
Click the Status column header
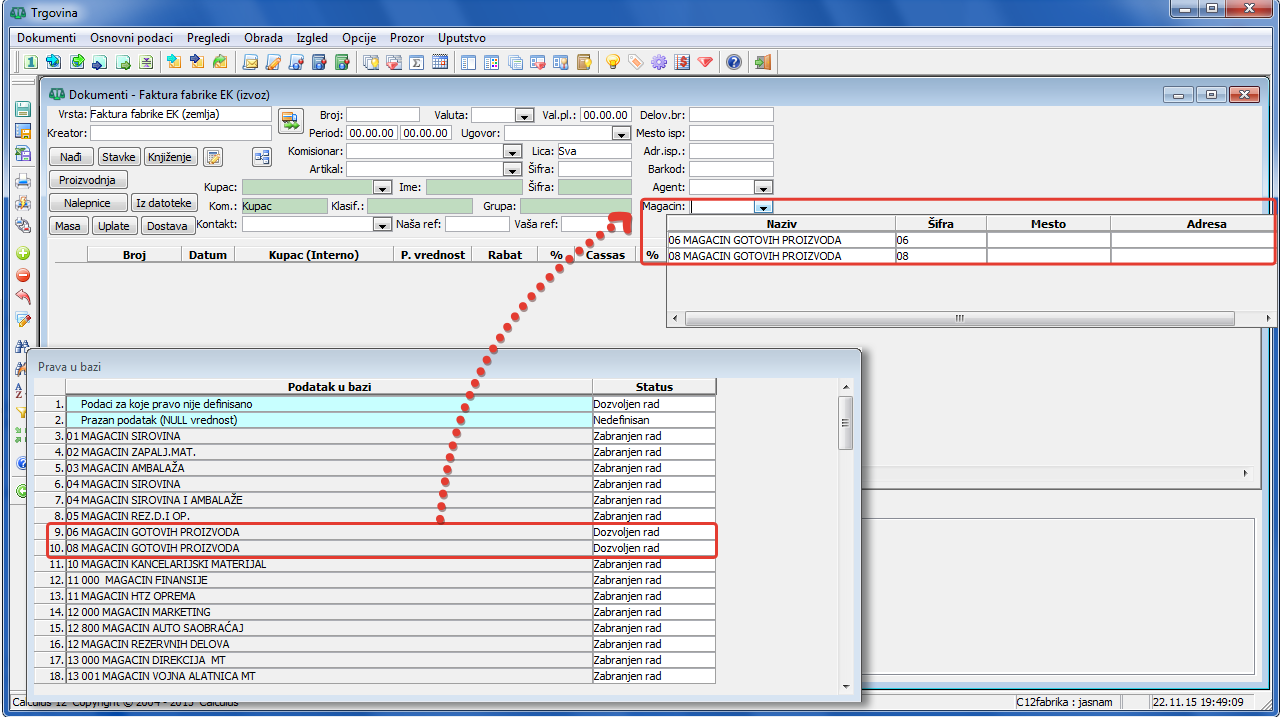[x=654, y=387]
